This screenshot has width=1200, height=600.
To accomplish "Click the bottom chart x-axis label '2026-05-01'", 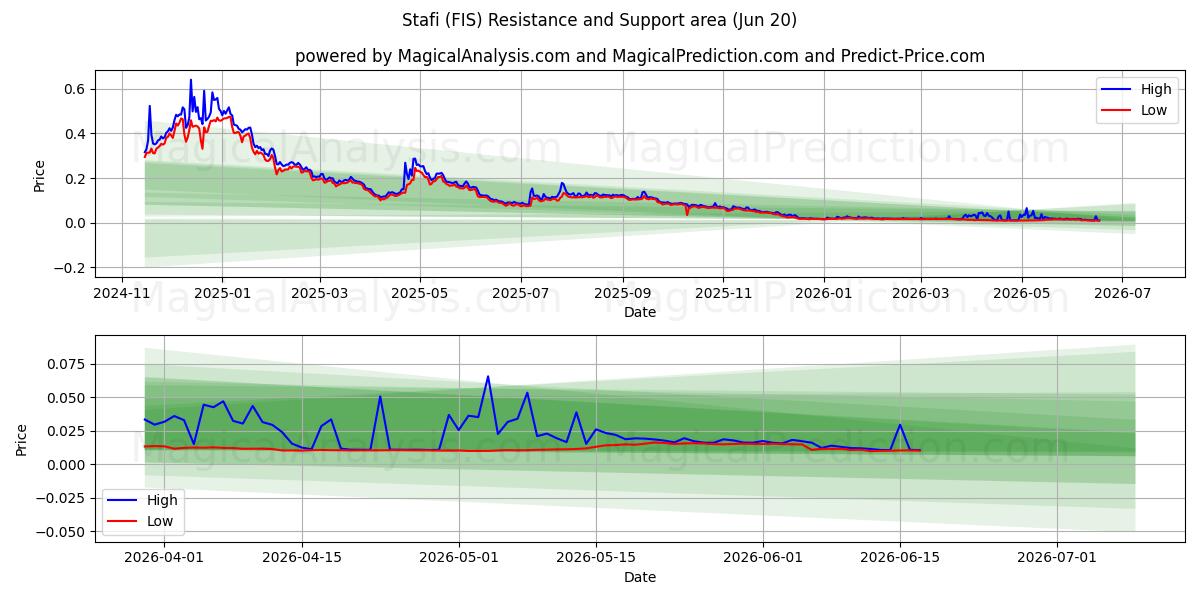I will pyautogui.click(x=460, y=558).
